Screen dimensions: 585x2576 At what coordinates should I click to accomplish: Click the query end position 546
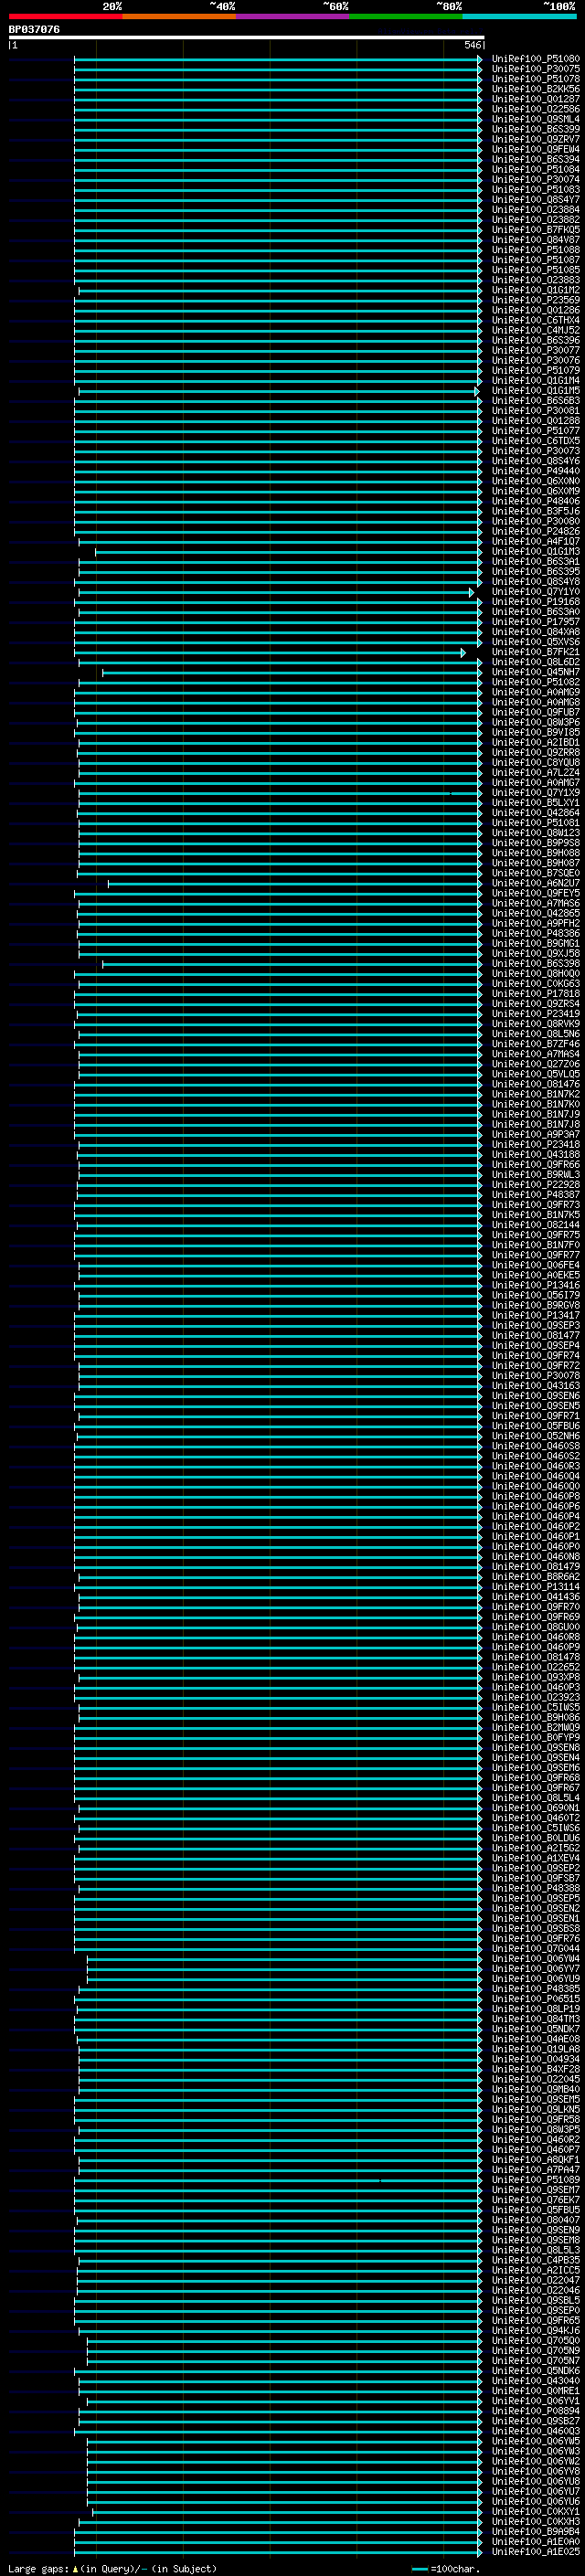tap(473, 45)
